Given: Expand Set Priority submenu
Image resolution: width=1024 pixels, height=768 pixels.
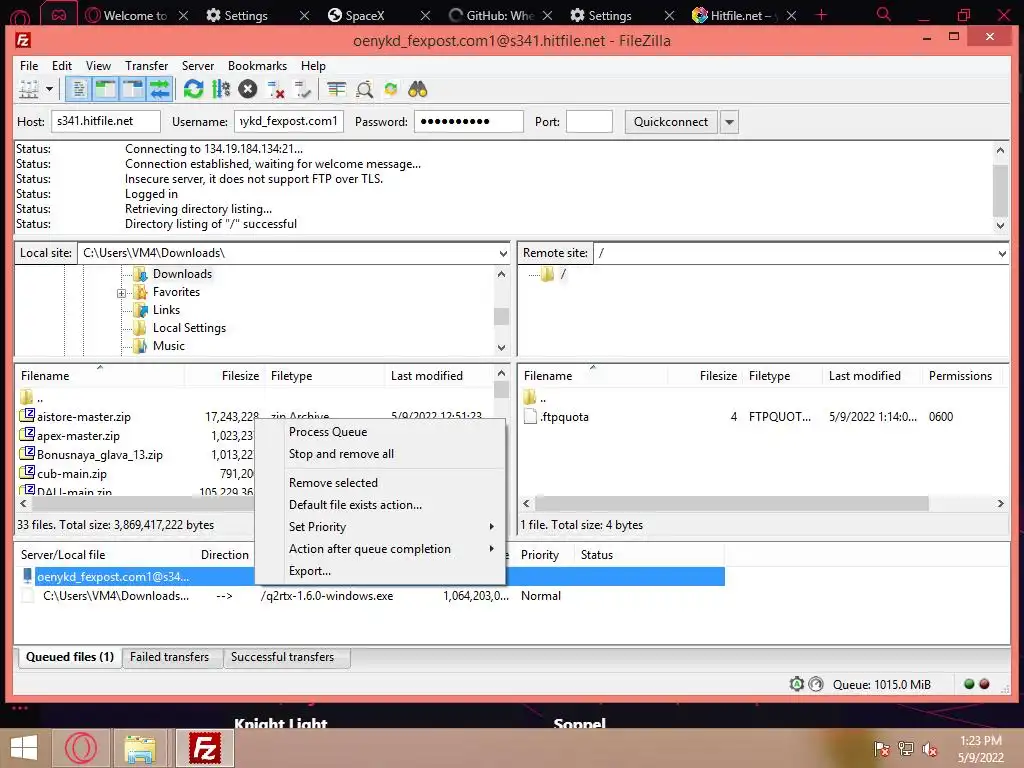Looking at the screenshot, I should point(380,527).
